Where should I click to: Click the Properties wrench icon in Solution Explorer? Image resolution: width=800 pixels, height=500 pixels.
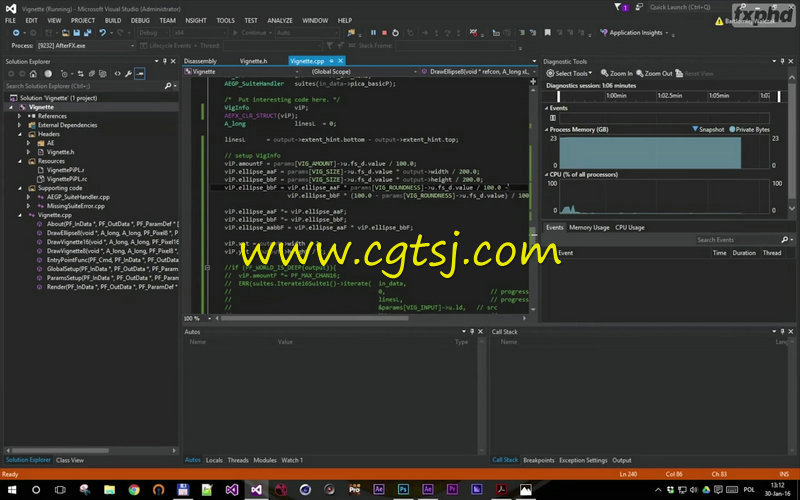click(x=128, y=73)
